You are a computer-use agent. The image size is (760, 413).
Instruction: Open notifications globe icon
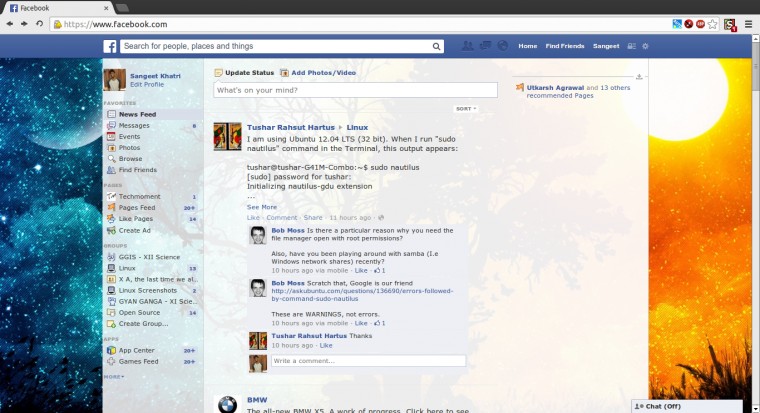pos(503,46)
